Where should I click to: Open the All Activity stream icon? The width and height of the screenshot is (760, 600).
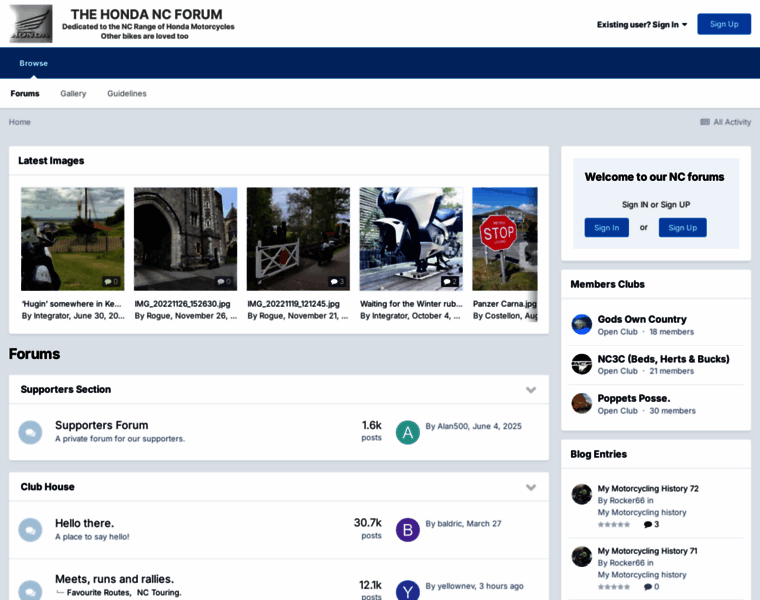[705, 122]
